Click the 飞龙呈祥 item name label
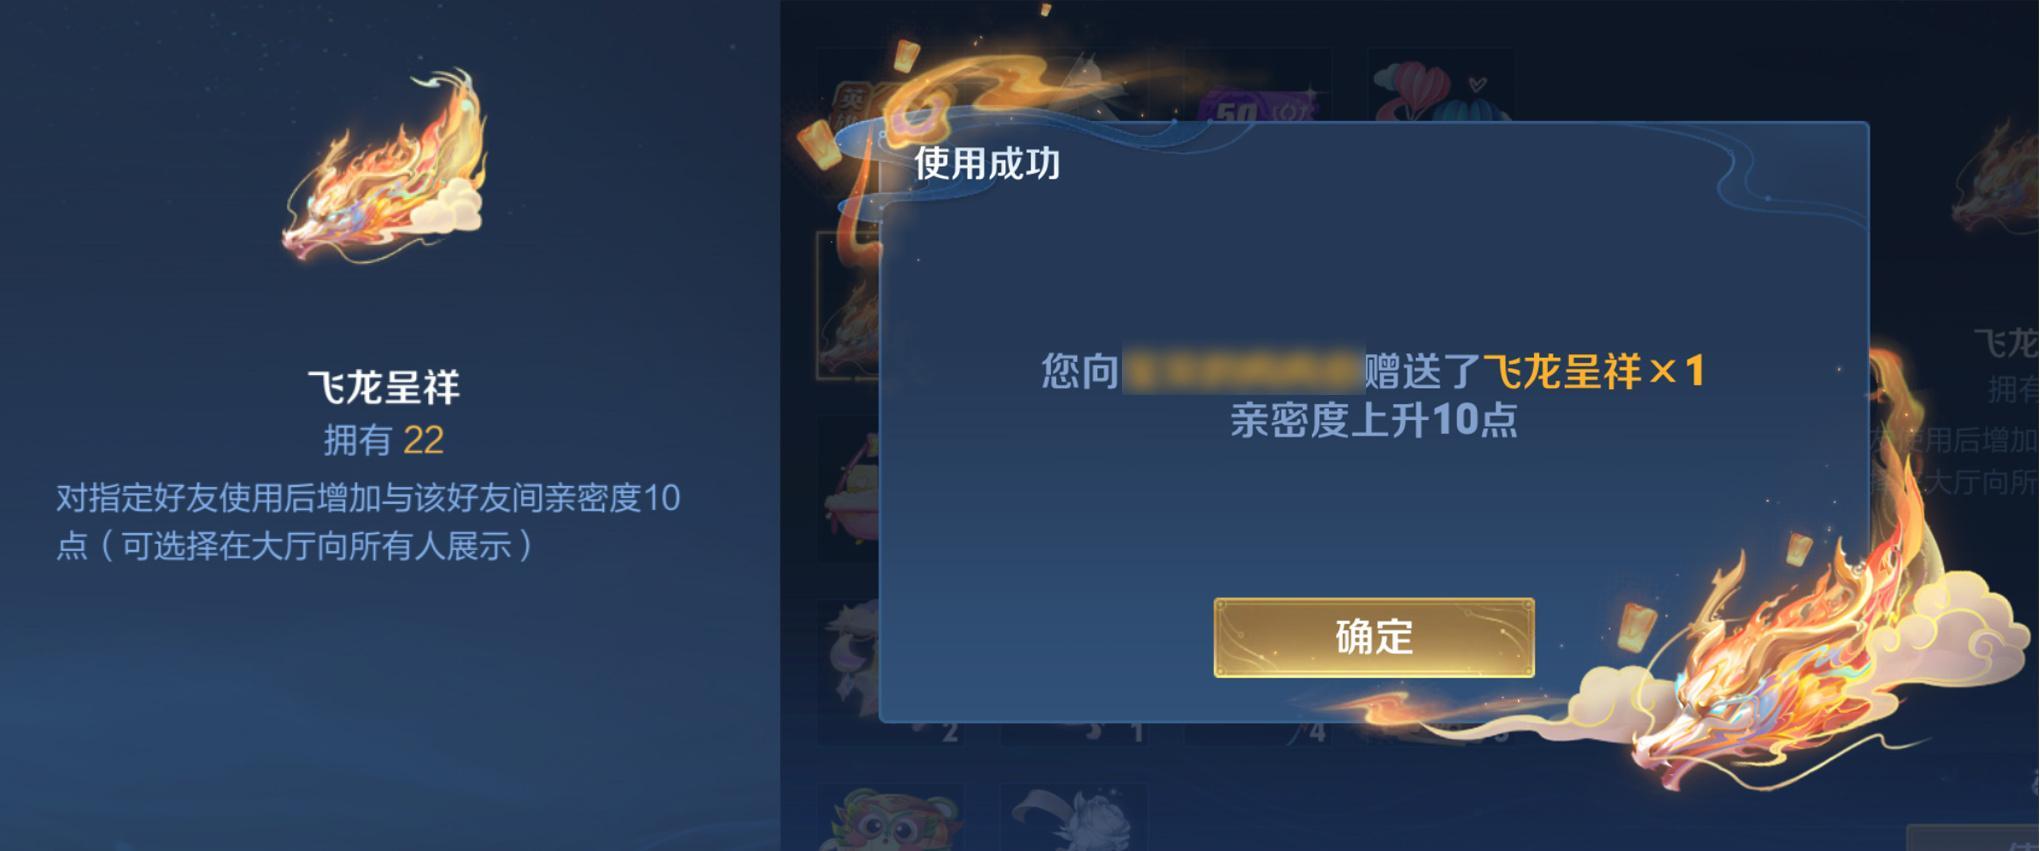 [x=384, y=387]
